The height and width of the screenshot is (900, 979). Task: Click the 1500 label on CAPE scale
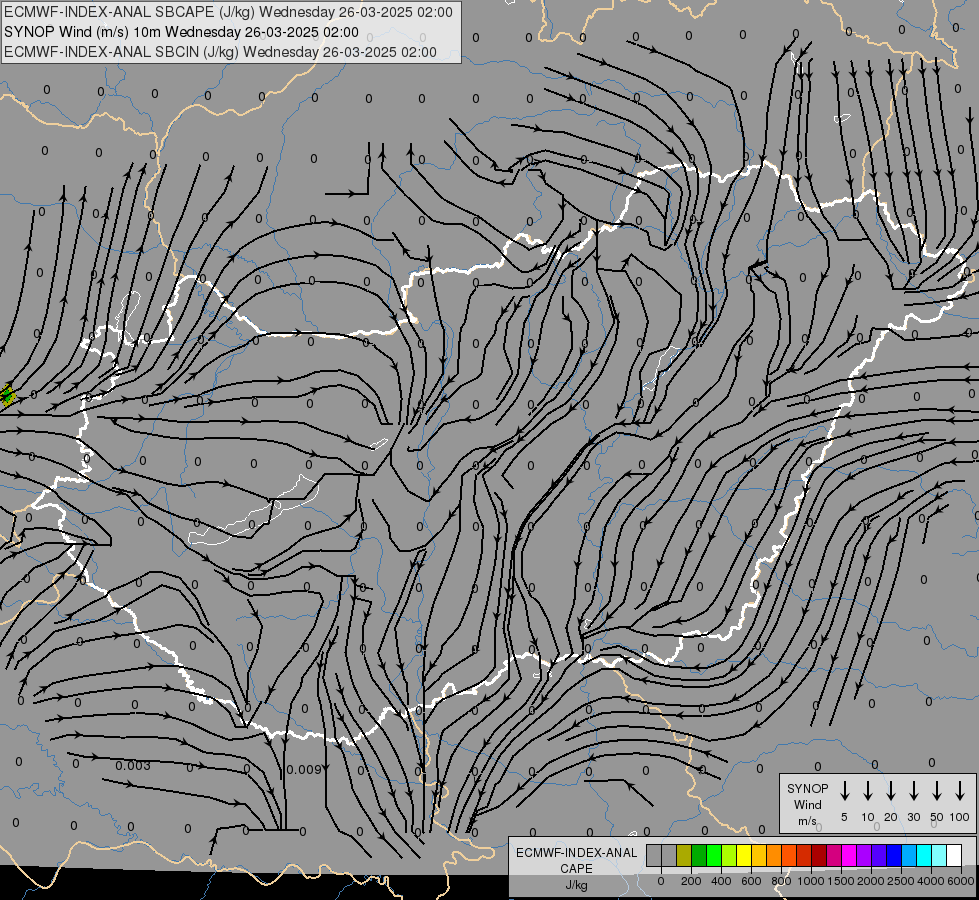[x=840, y=881]
